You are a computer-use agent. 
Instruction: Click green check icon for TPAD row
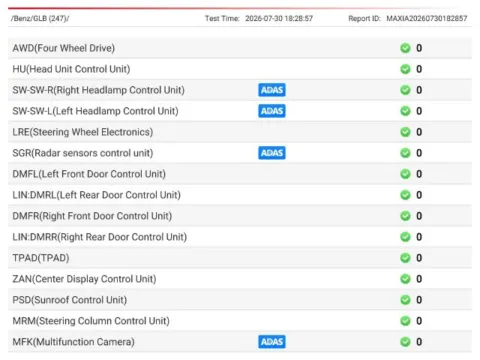405,258
